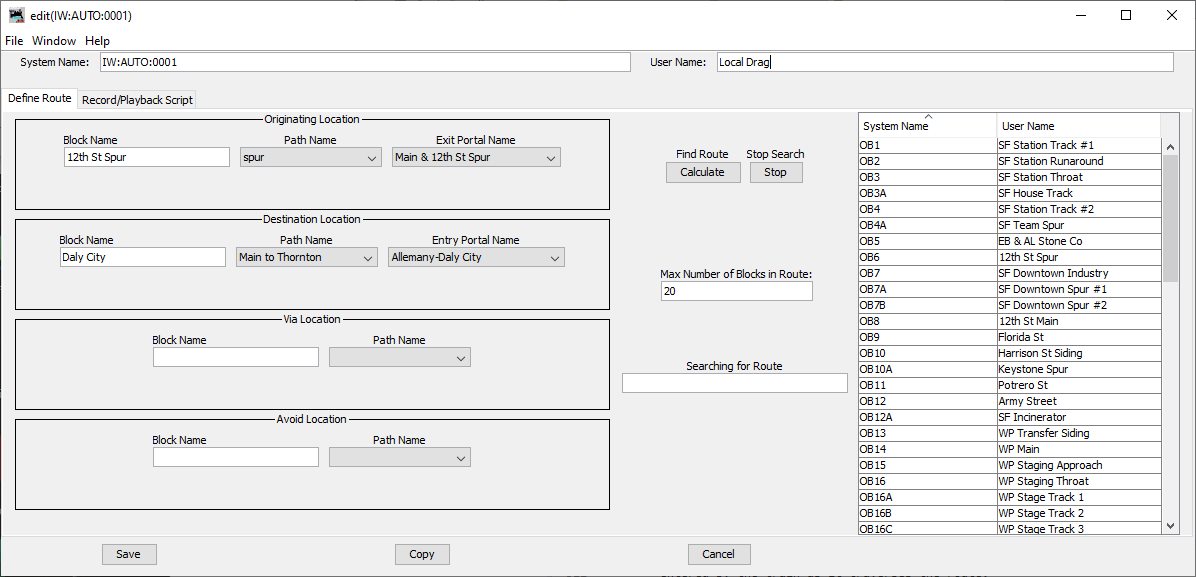
Task: Switch to the Record/Playback Script tab
Action: pyautogui.click(x=137, y=100)
